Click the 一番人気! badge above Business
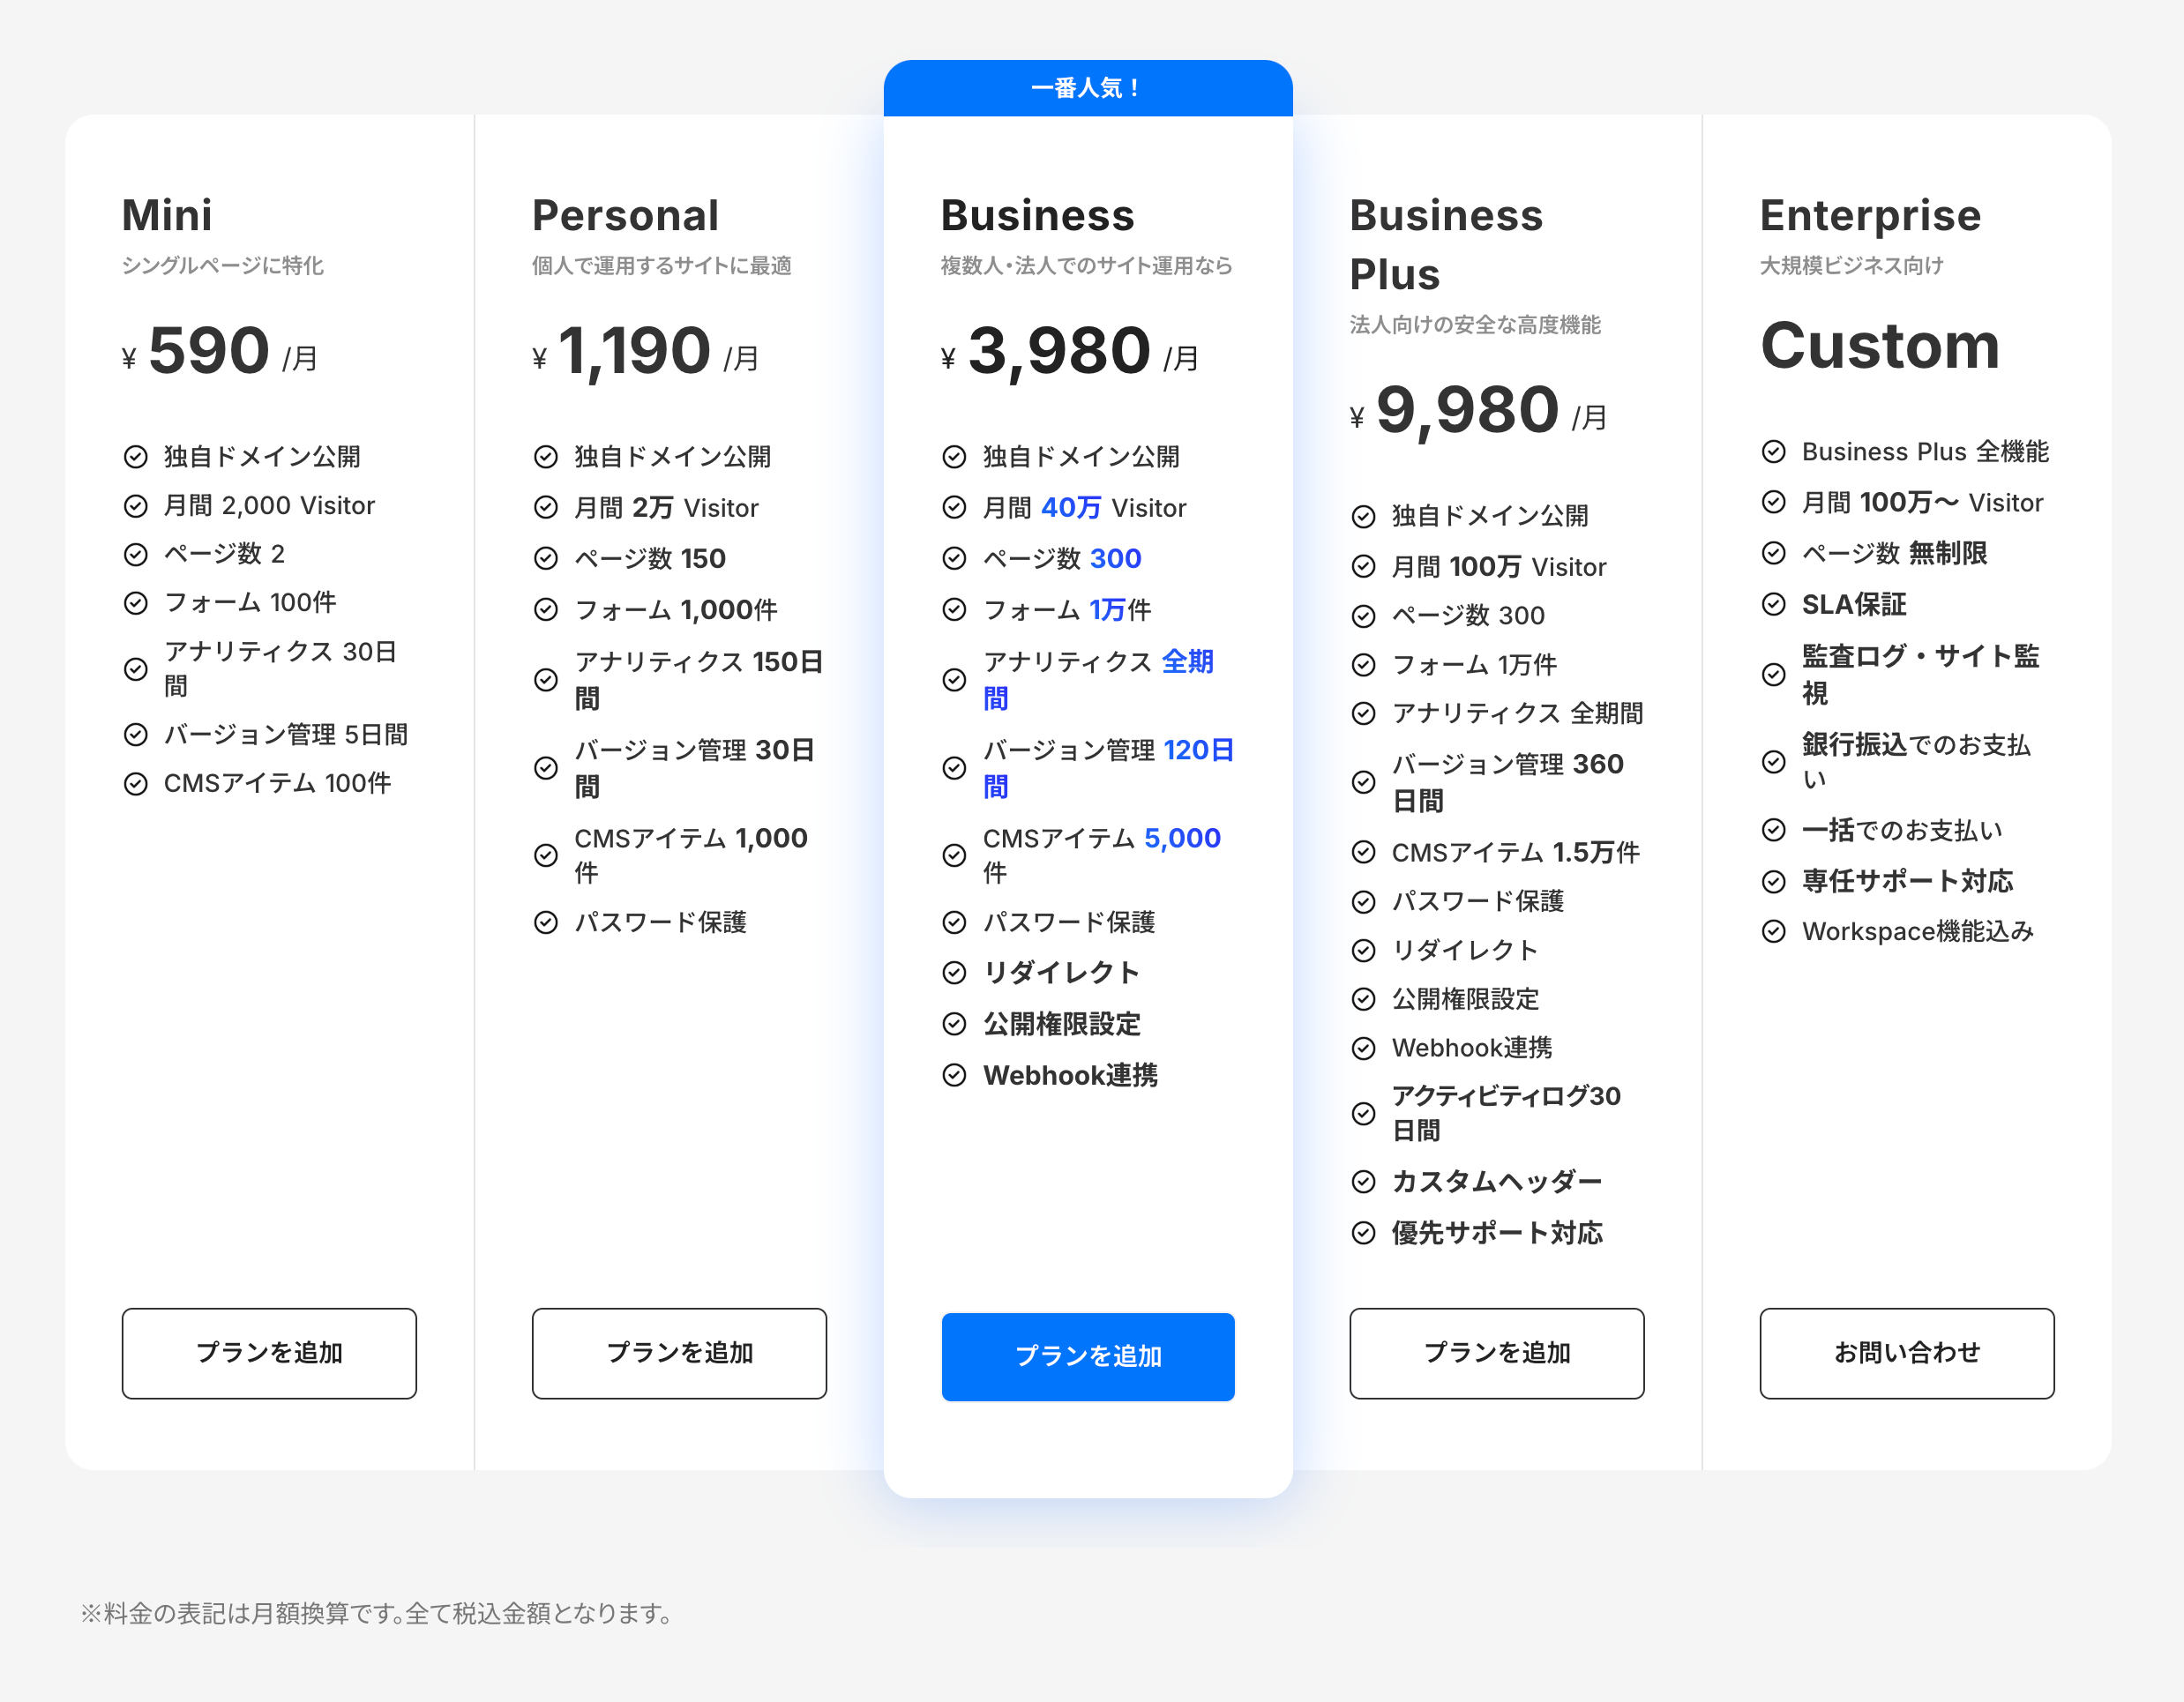 1087,86
